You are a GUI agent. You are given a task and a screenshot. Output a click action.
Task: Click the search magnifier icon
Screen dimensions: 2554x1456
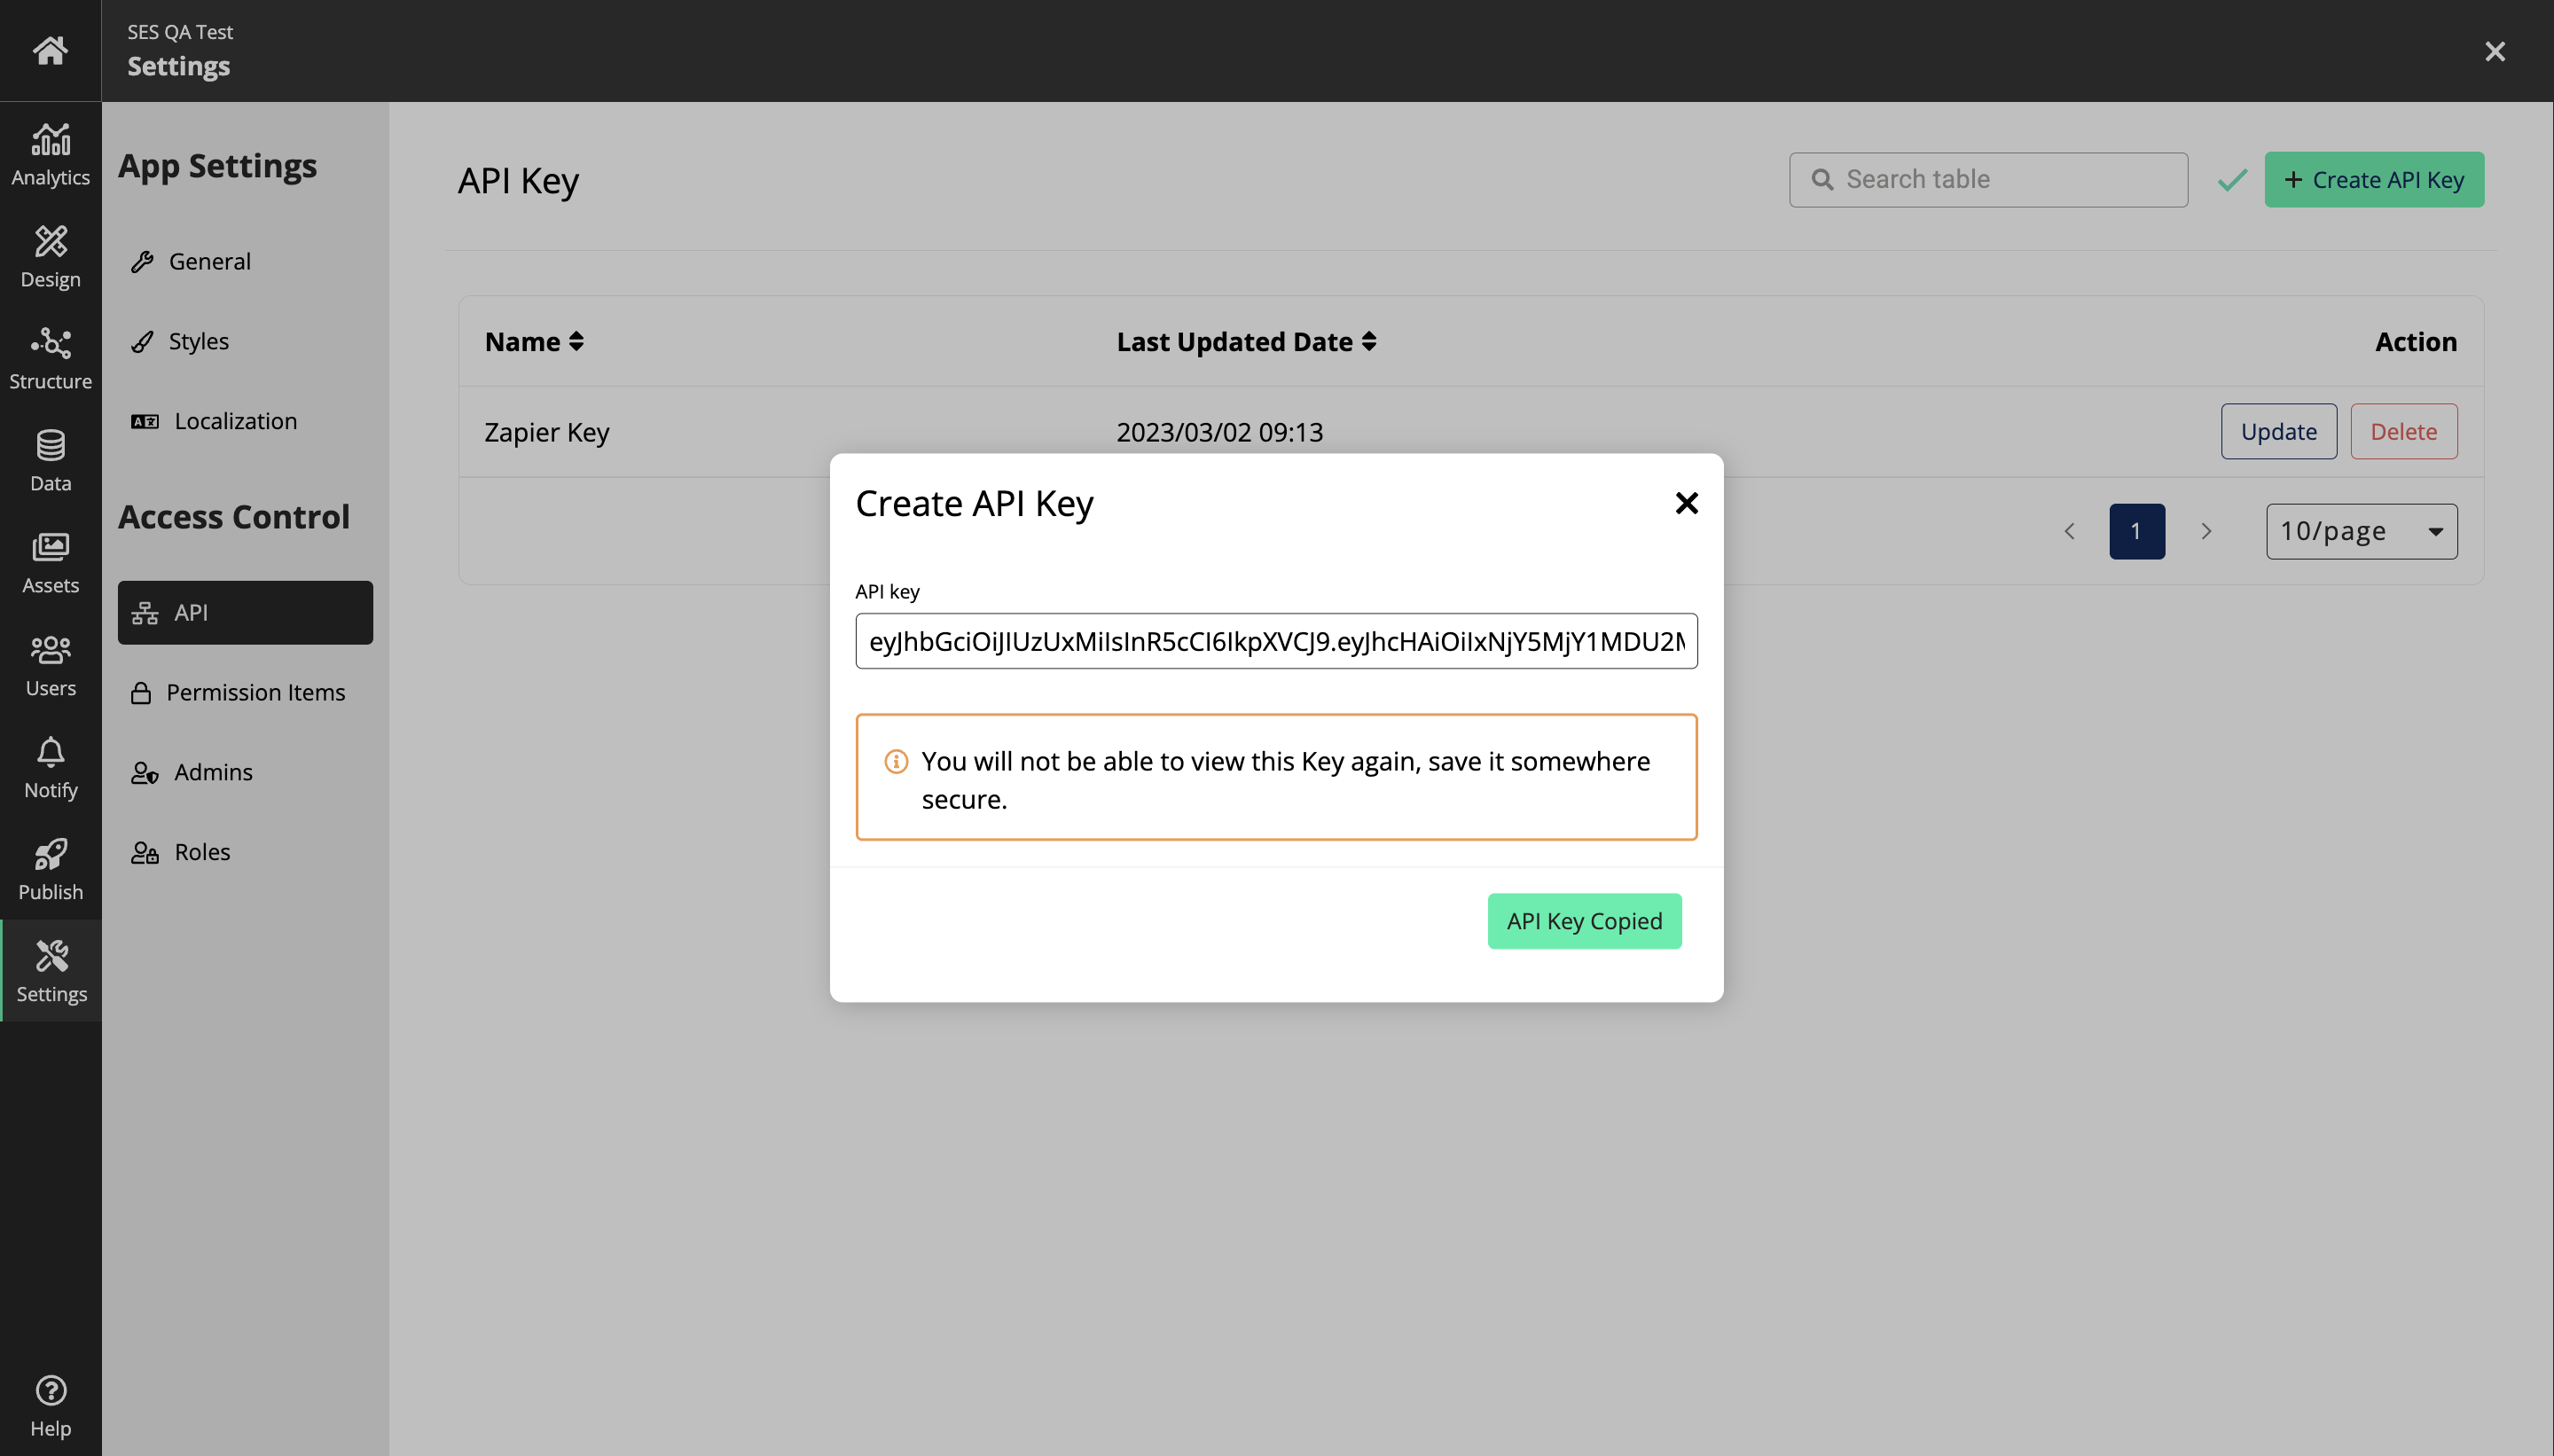[1822, 180]
